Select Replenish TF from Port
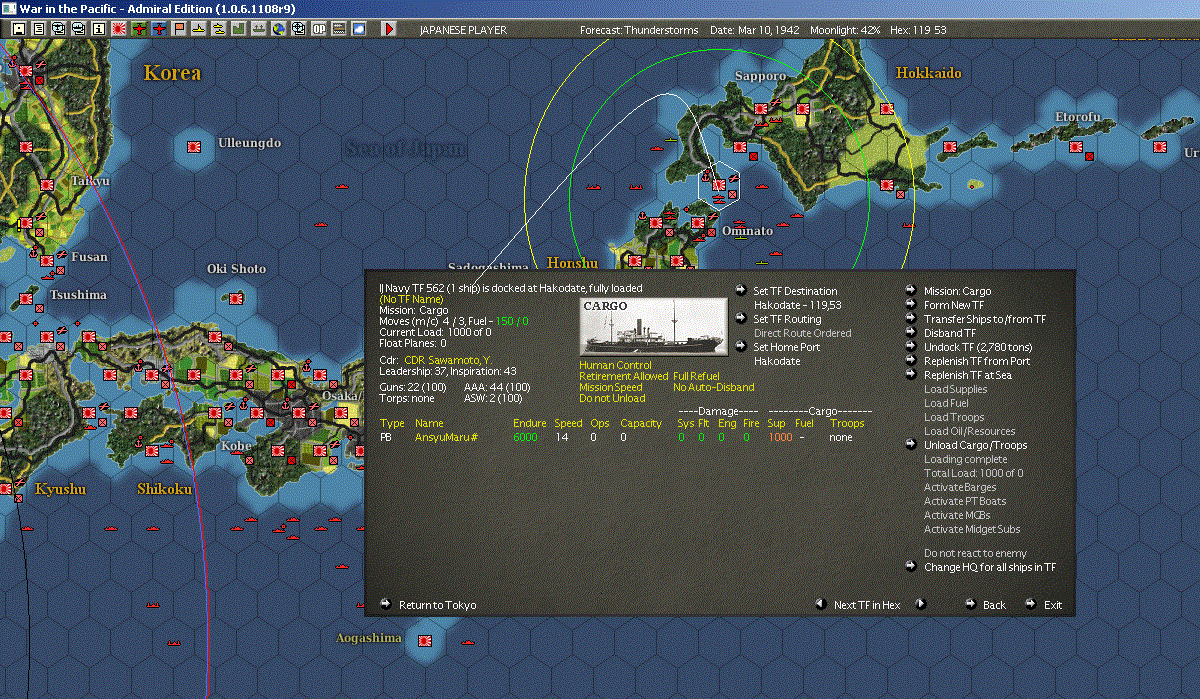The image size is (1200, 699). pyautogui.click(x=977, y=361)
